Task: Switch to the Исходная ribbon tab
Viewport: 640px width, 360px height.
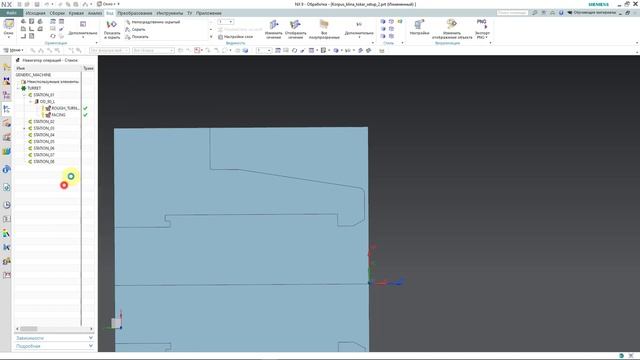Action: pyautogui.click(x=36, y=13)
